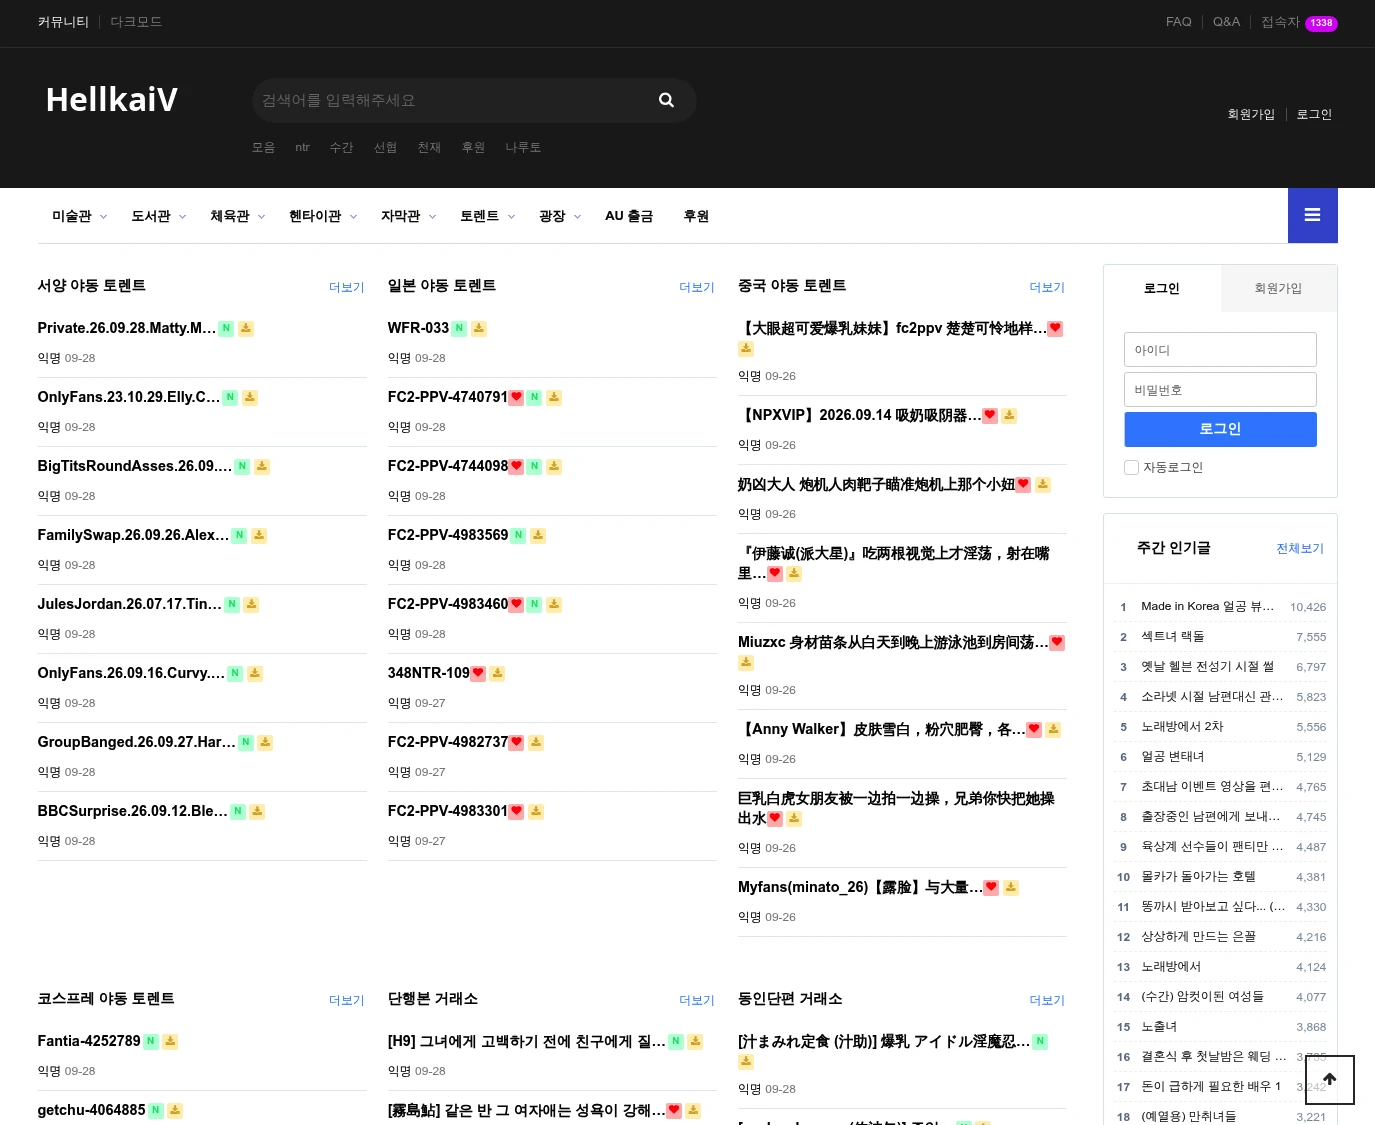The height and width of the screenshot is (1125, 1375).
Task: Open the blue hamburger menu
Action: [1312, 215]
